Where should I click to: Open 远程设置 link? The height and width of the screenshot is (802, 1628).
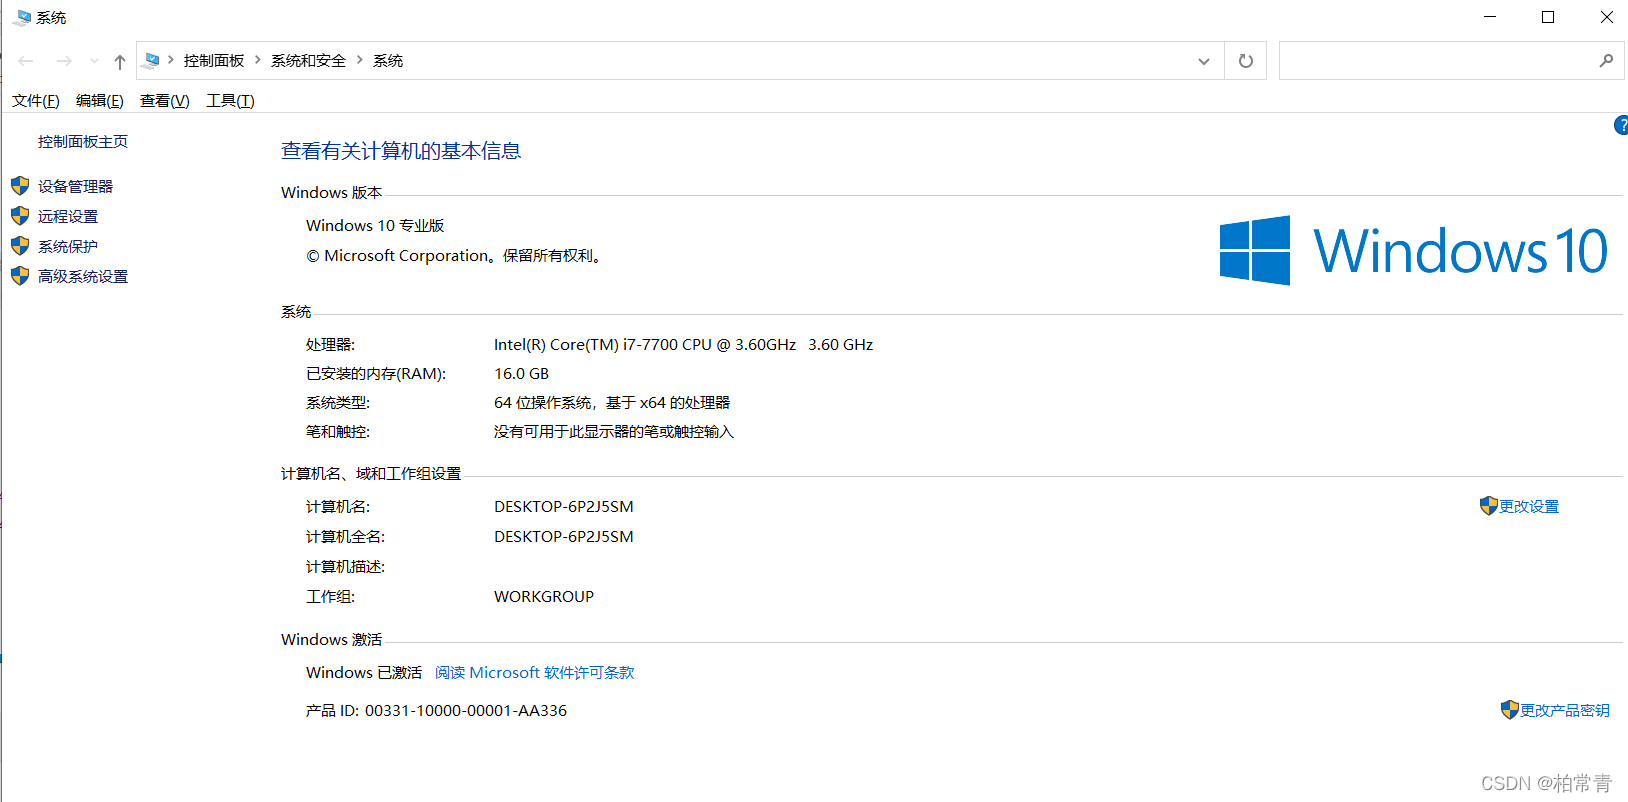pyautogui.click(x=68, y=216)
